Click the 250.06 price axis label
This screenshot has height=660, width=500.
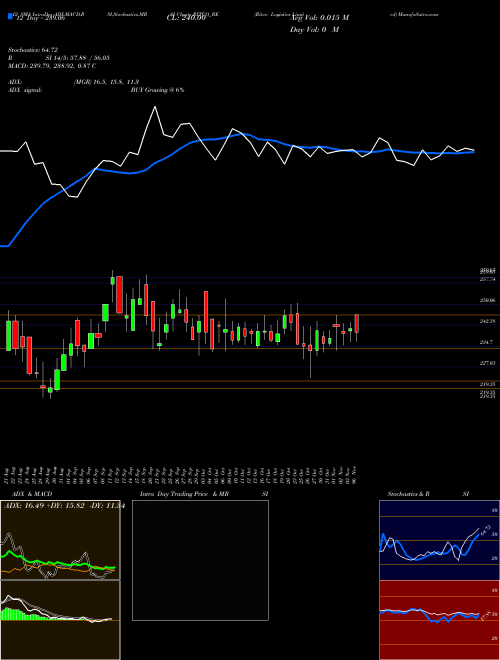488,300
